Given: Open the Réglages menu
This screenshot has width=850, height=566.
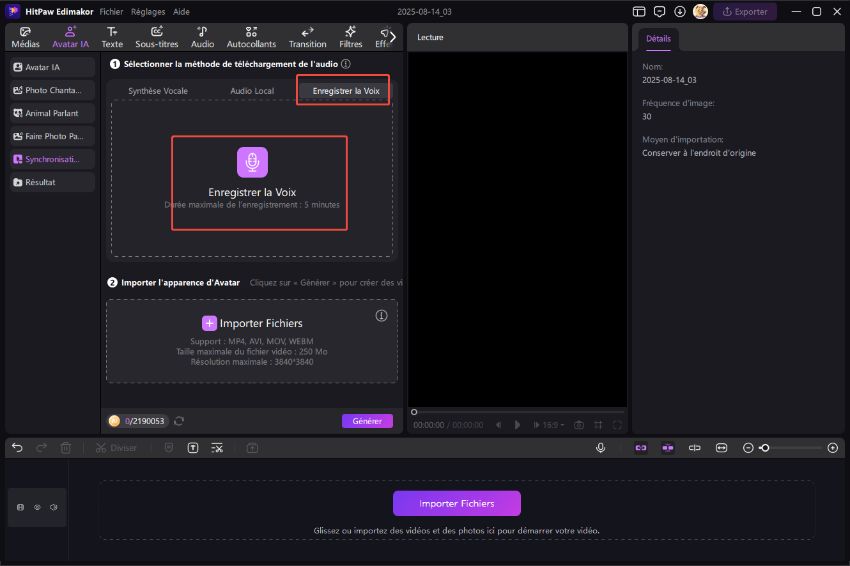Looking at the screenshot, I should click(x=148, y=11).
